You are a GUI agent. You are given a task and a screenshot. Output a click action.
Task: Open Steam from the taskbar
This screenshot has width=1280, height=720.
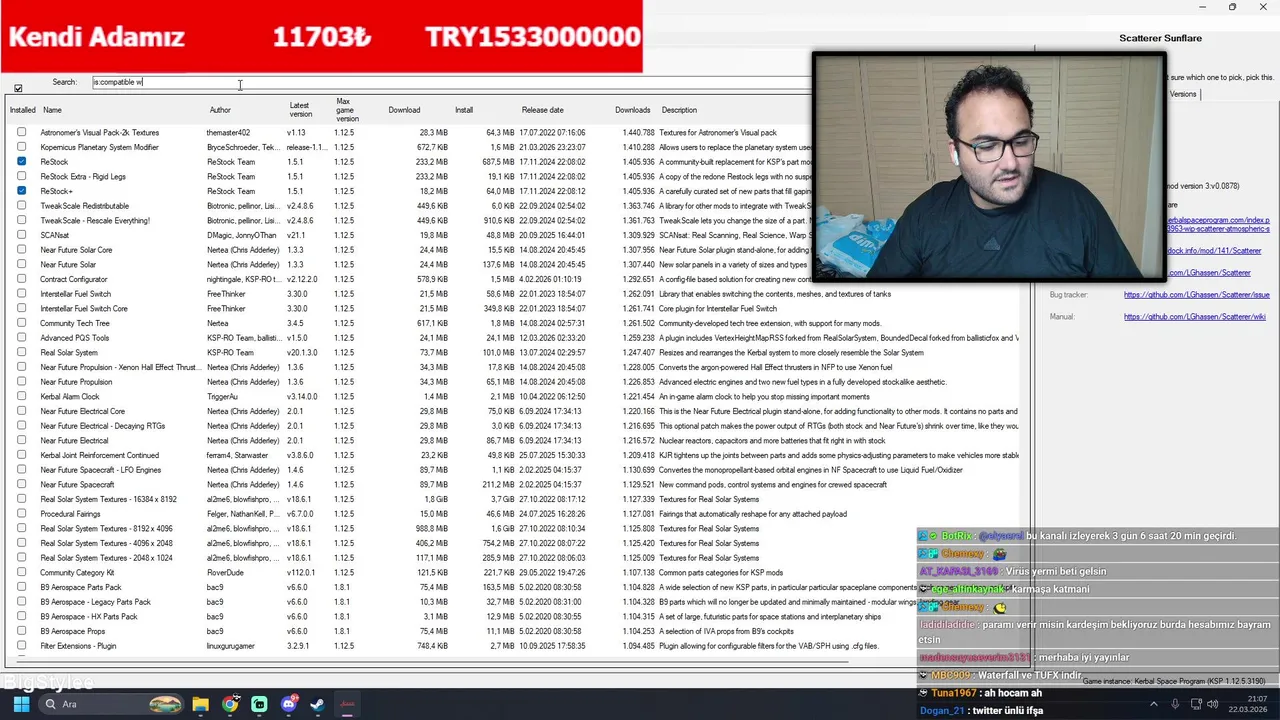pyautogui.click(x=317, y=704)
